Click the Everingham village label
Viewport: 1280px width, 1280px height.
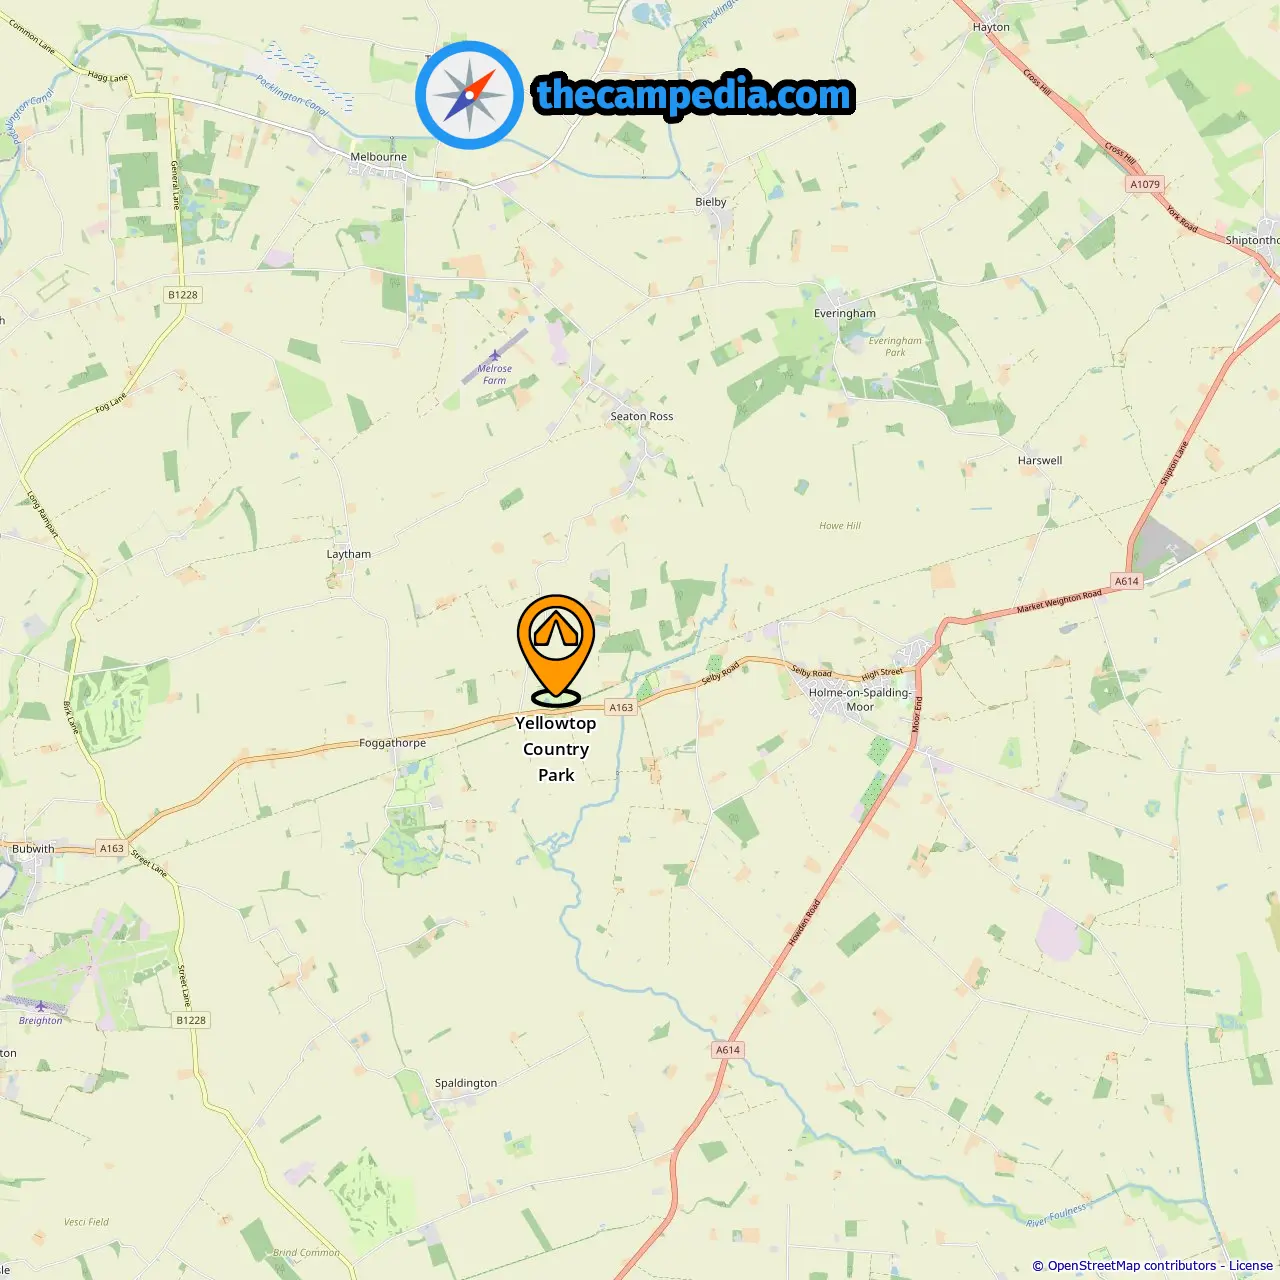click(x=845, y=313)
